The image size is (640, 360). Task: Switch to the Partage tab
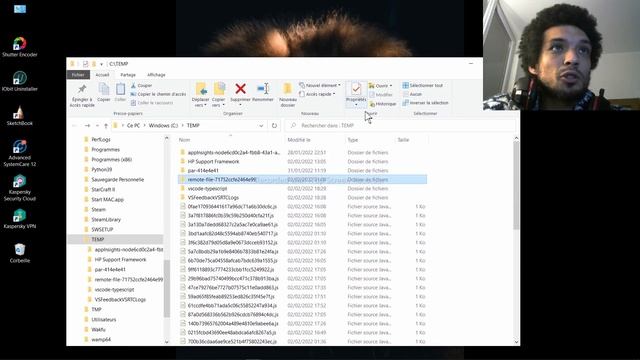(128, 75)
